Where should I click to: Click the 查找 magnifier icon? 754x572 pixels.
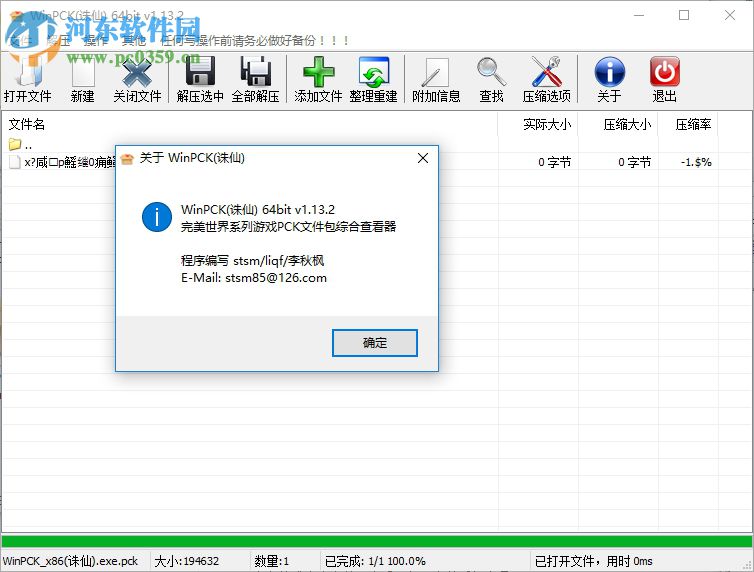[x=491, y=72]
